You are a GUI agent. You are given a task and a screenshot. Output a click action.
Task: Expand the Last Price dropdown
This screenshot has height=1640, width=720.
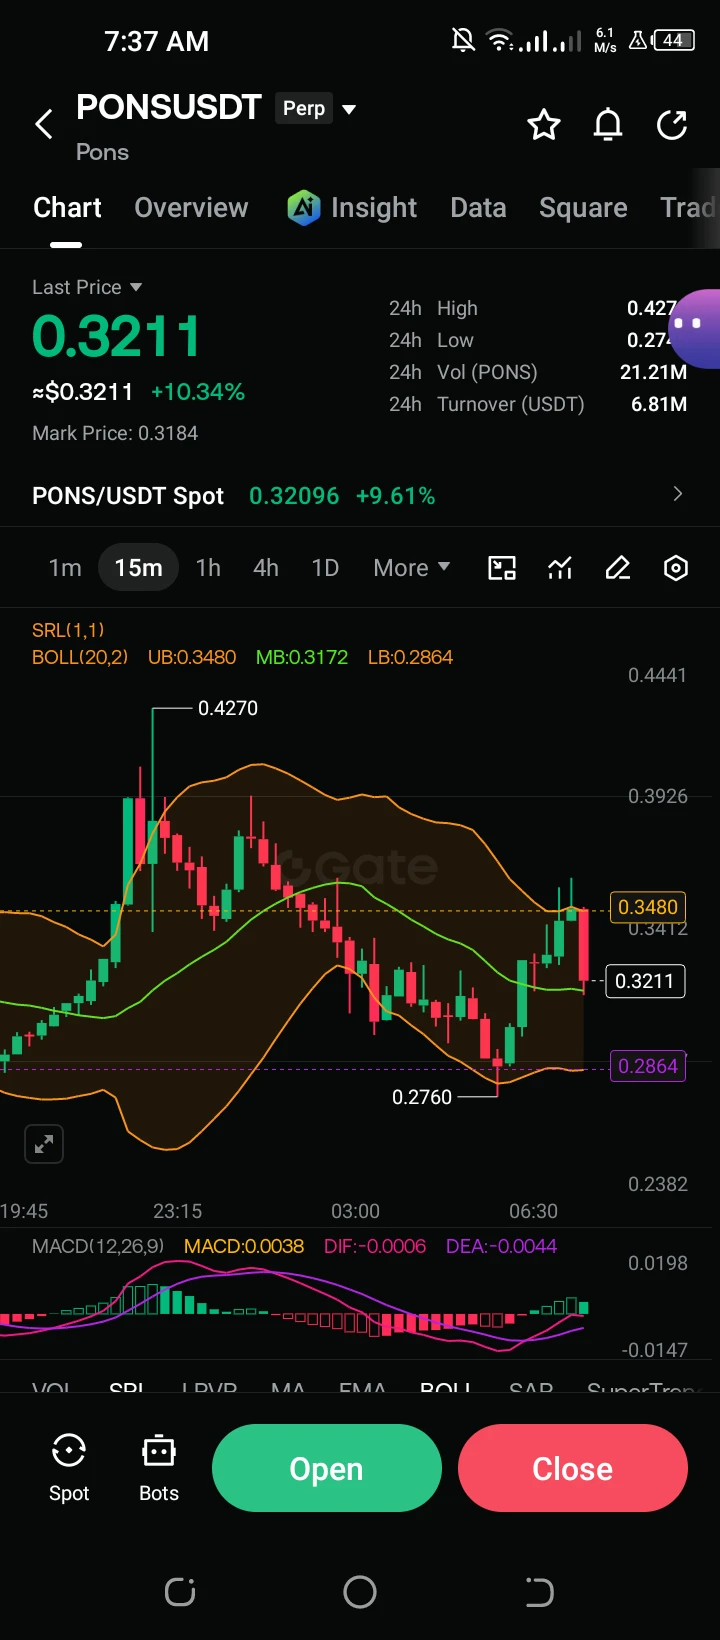[87, 287]
